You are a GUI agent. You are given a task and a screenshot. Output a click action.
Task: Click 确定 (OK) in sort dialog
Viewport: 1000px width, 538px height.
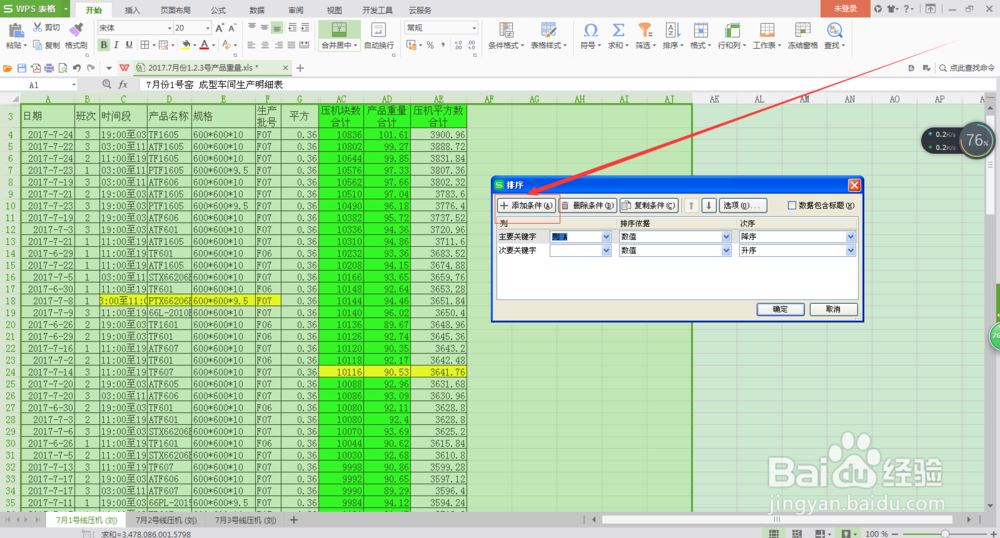781,309
